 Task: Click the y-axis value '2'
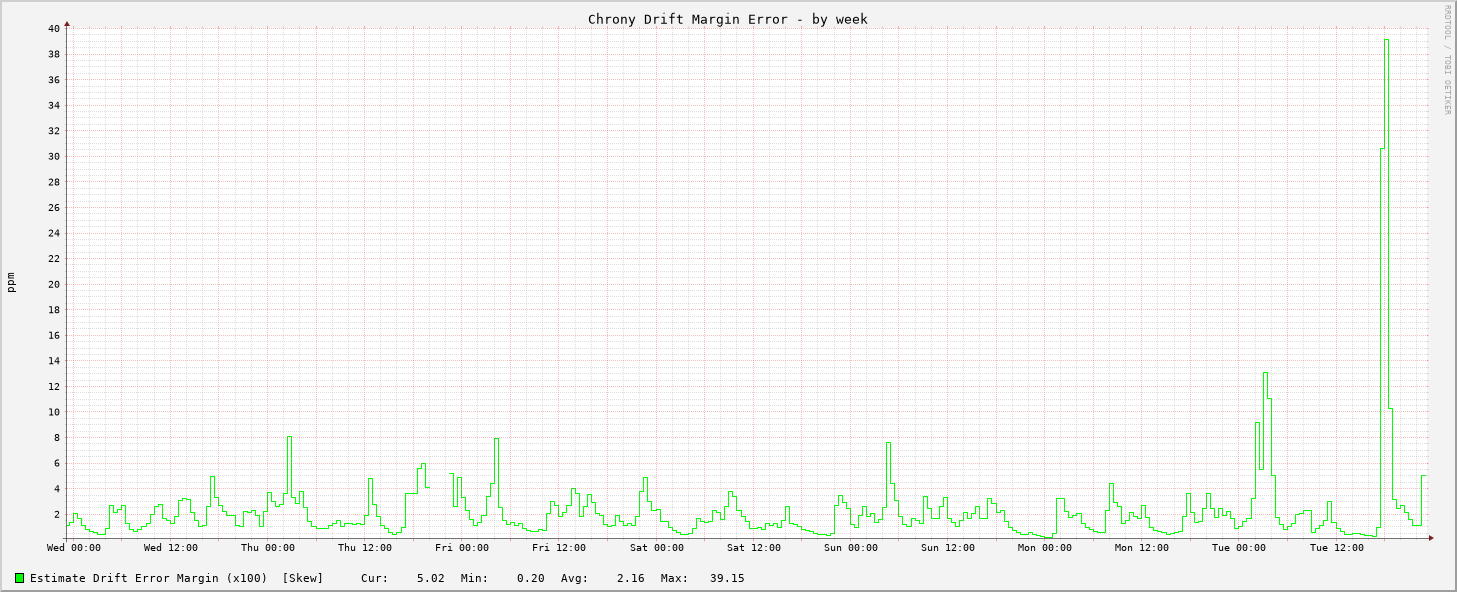[x=57, y=514]
